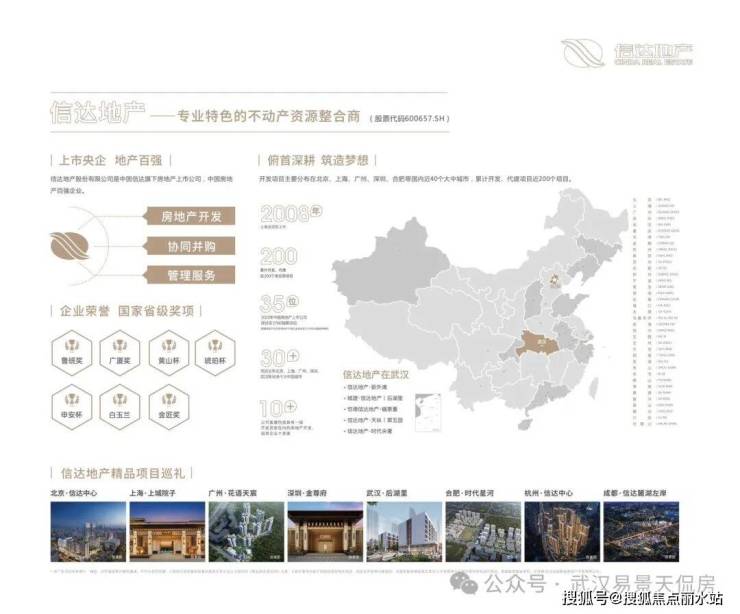Click the 10+ statistic figure
This screenshot has width=740, height=614.
click(x=278, y=408)
